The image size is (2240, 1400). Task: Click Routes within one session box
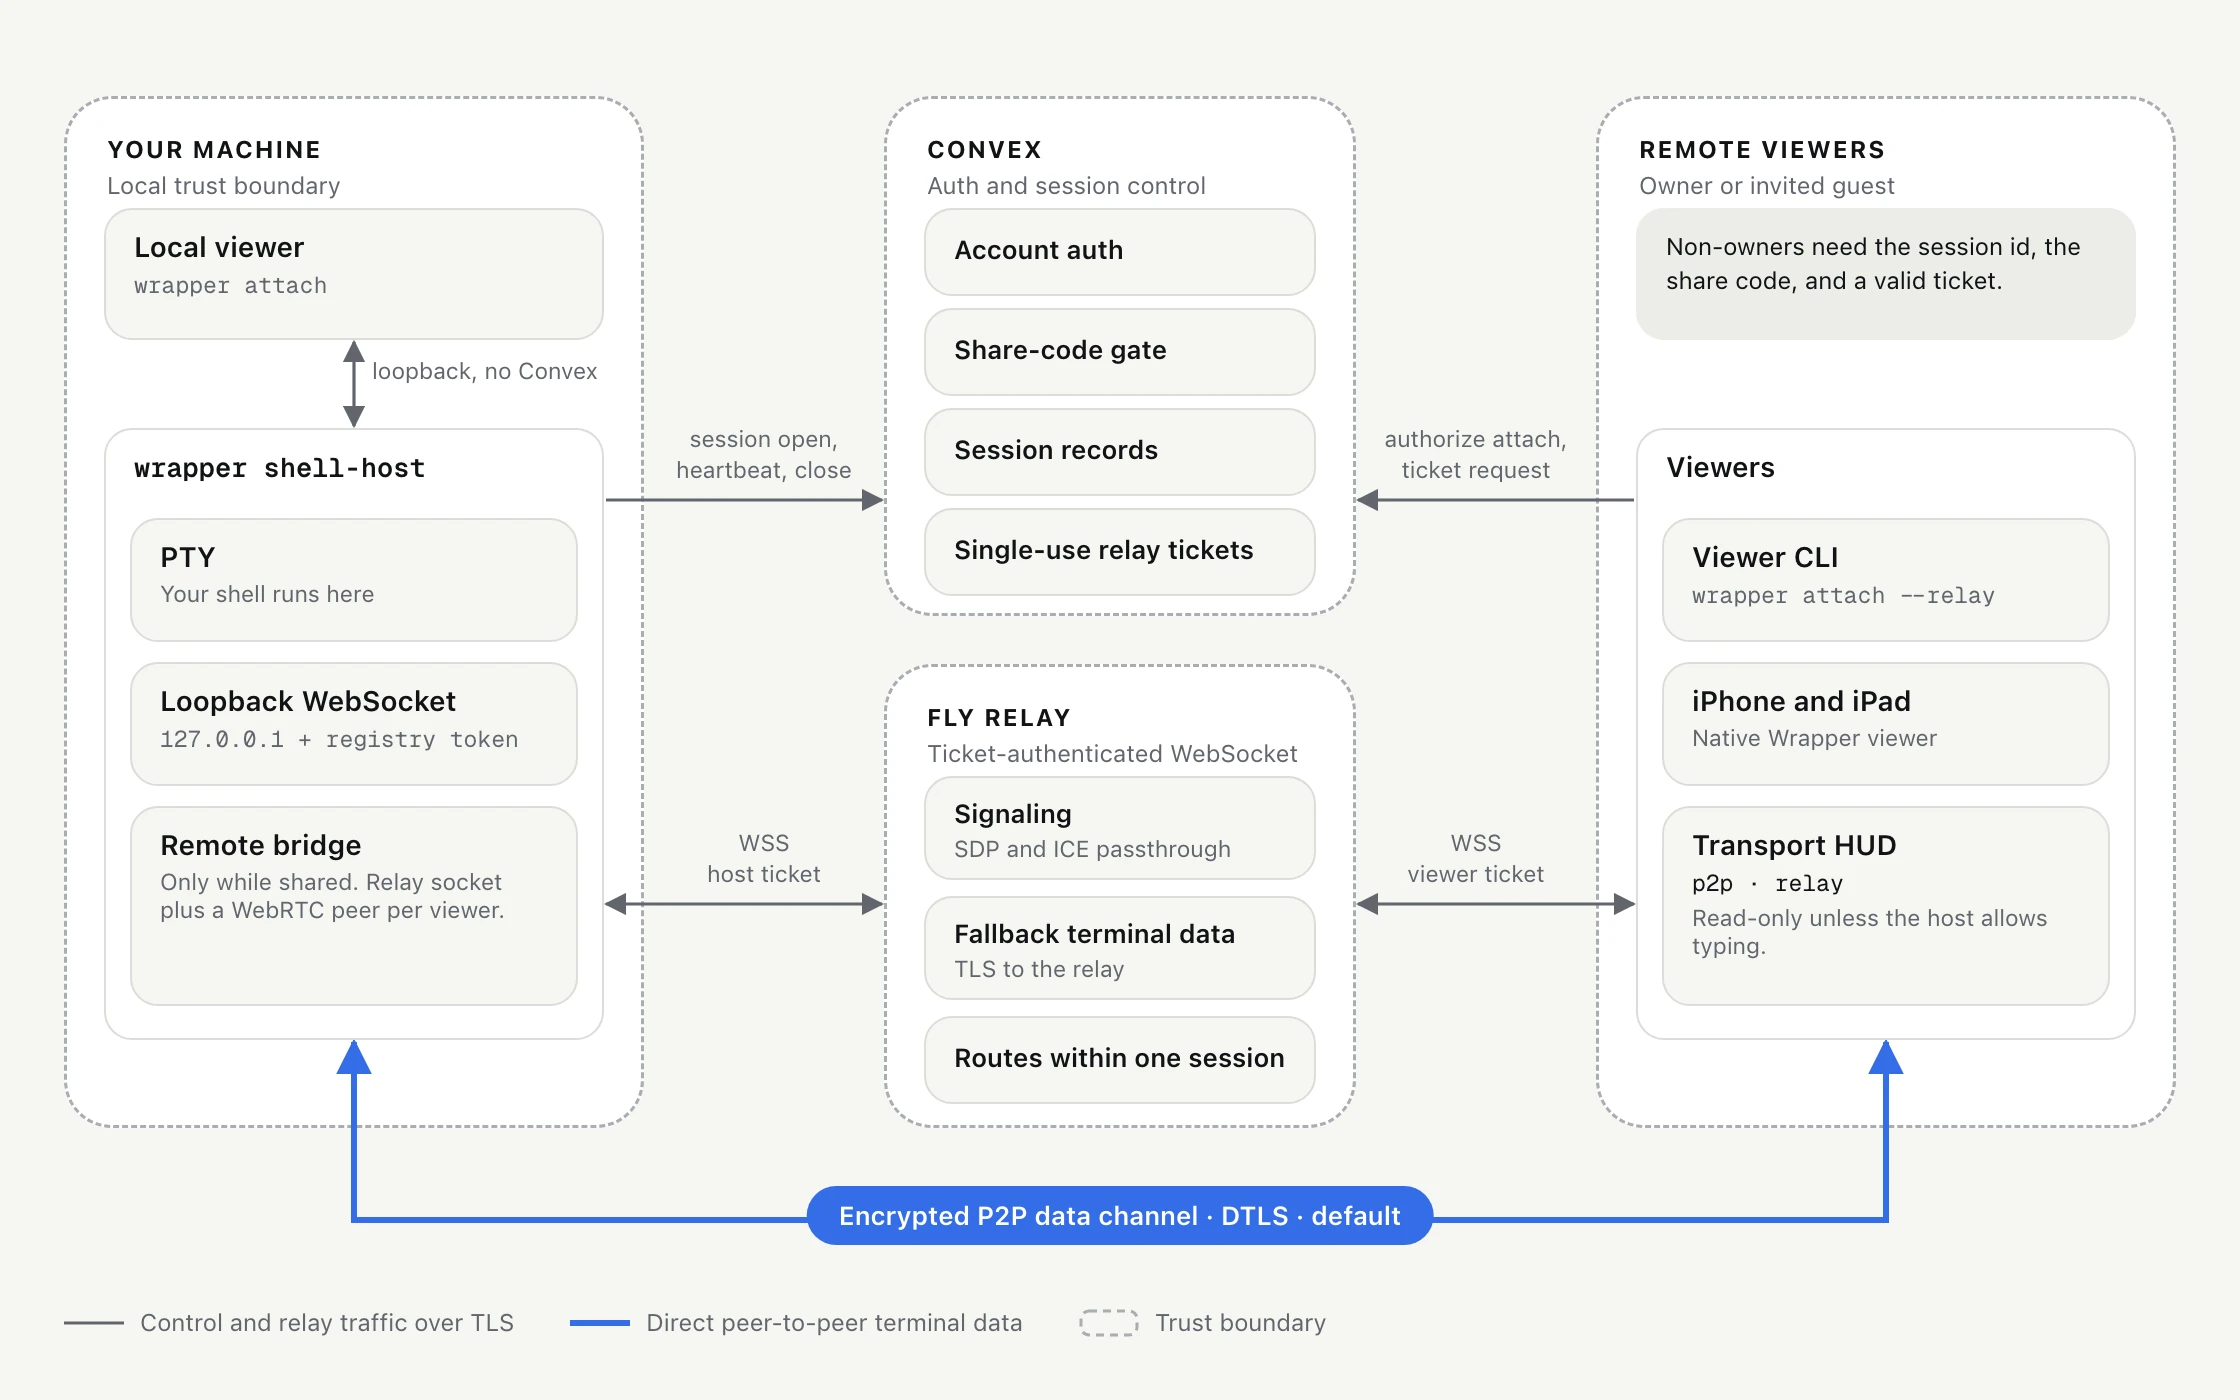tap(1120, 1060)
